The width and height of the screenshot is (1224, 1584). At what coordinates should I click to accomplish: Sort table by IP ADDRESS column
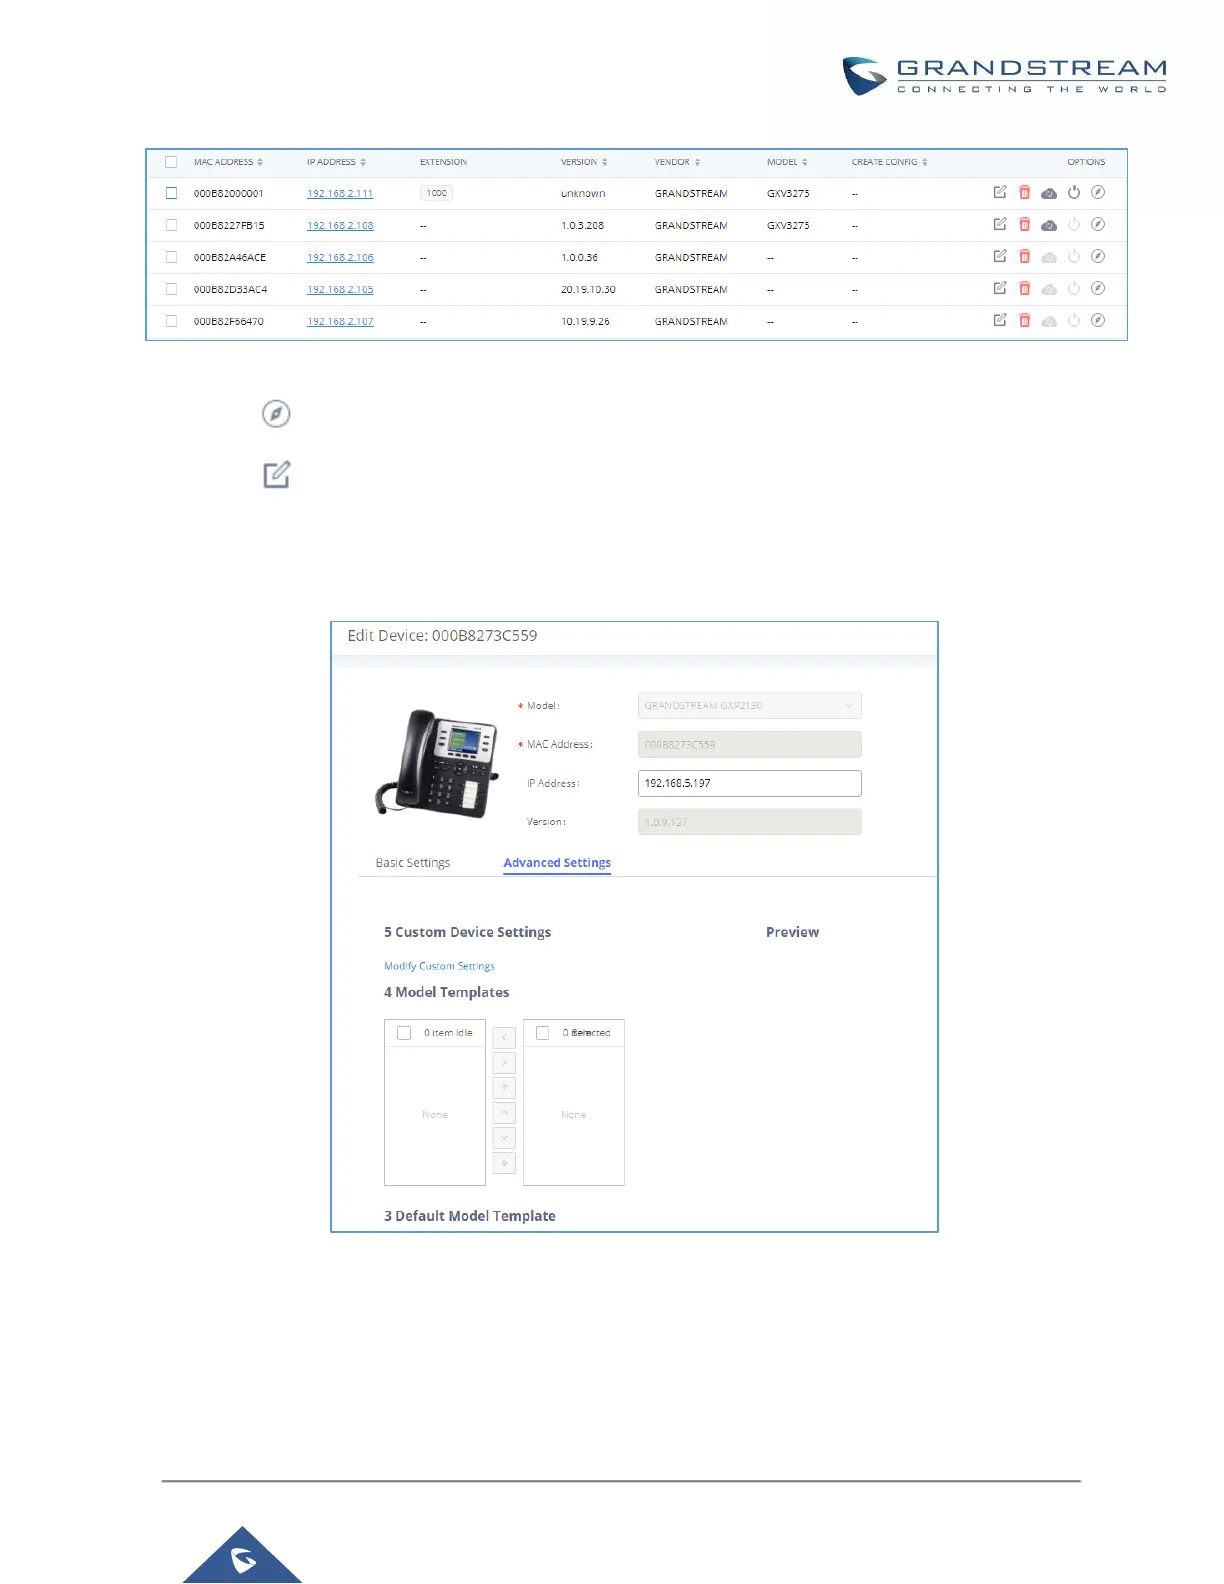(x=336, y=162)
